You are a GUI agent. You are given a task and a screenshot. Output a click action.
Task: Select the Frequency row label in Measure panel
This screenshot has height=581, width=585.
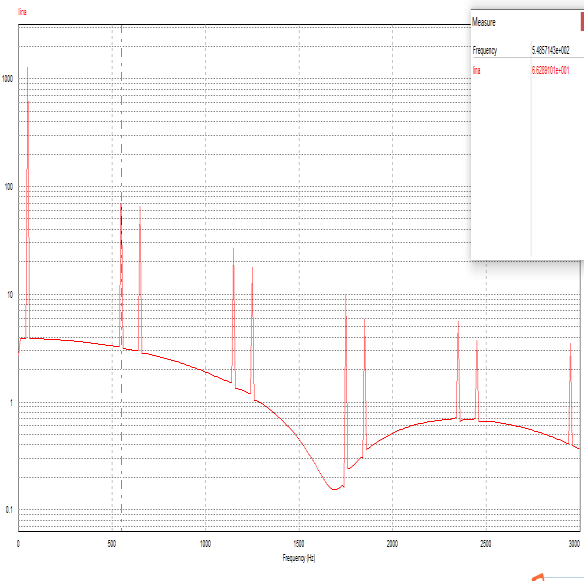[x=485, y=50]
